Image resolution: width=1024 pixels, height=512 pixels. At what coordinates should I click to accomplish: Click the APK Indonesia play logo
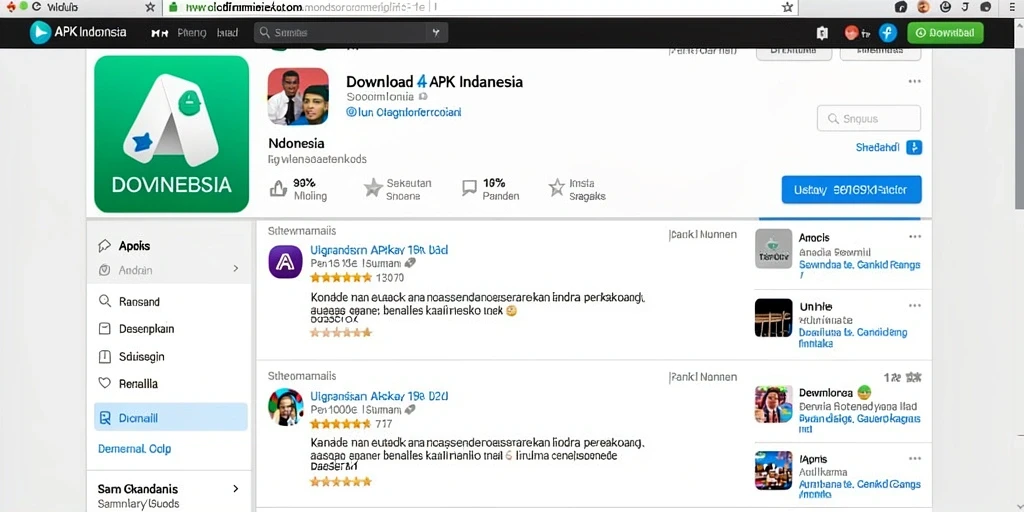[x=40, y=33]
